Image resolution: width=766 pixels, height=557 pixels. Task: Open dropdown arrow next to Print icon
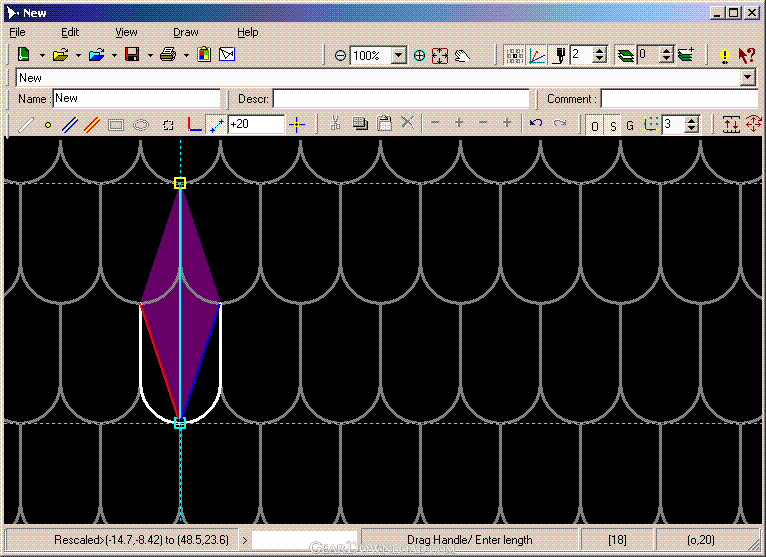coord(186,56)
